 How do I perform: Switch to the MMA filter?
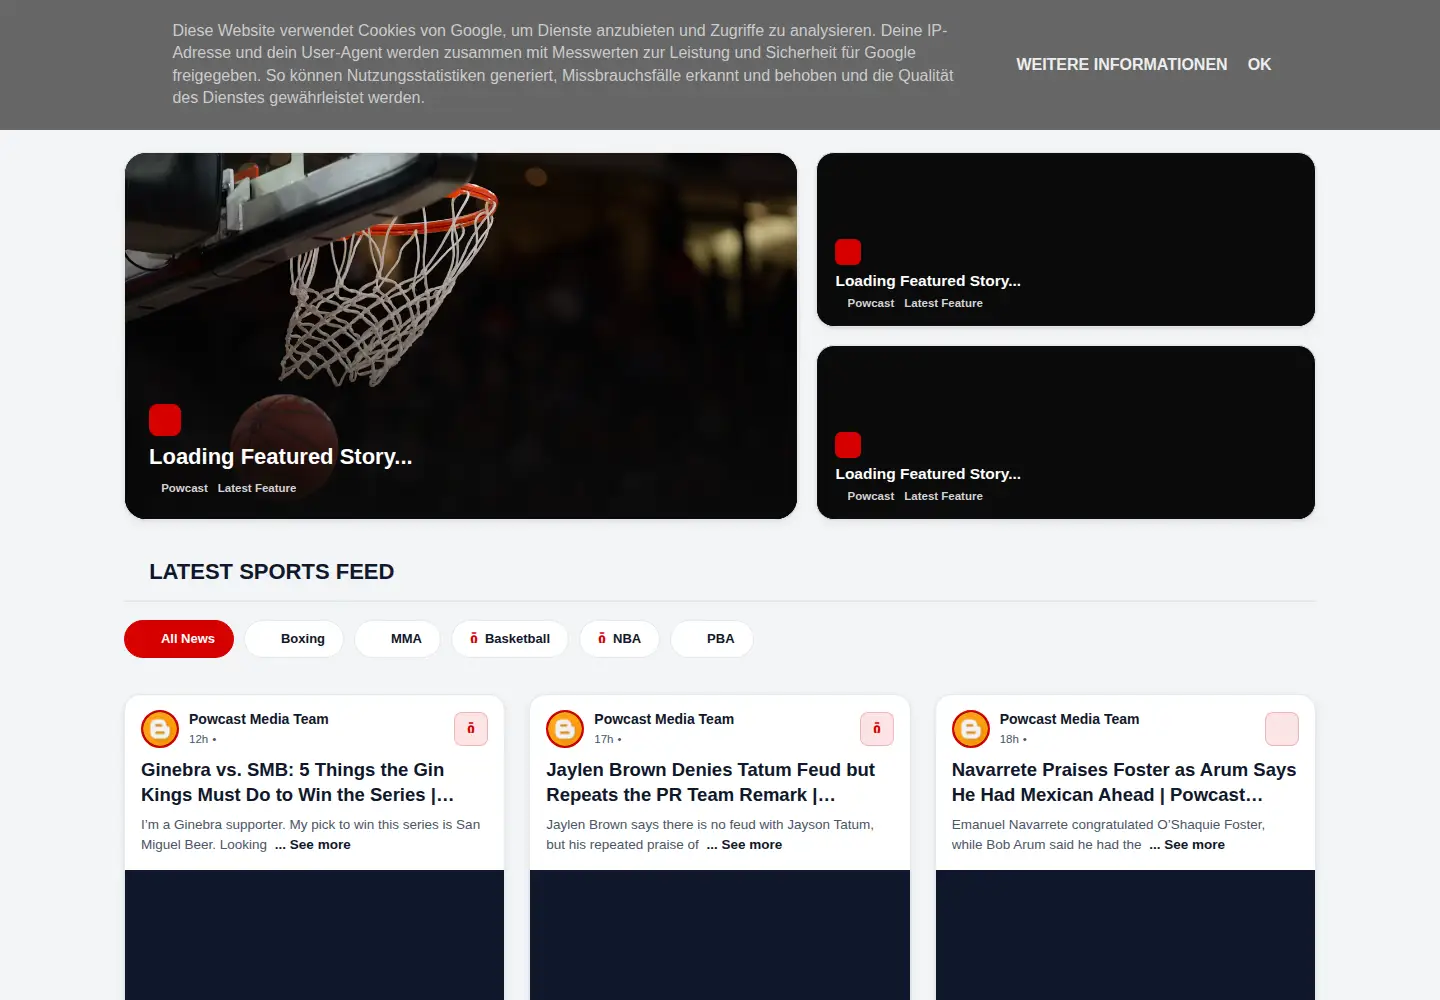(398, 639)
